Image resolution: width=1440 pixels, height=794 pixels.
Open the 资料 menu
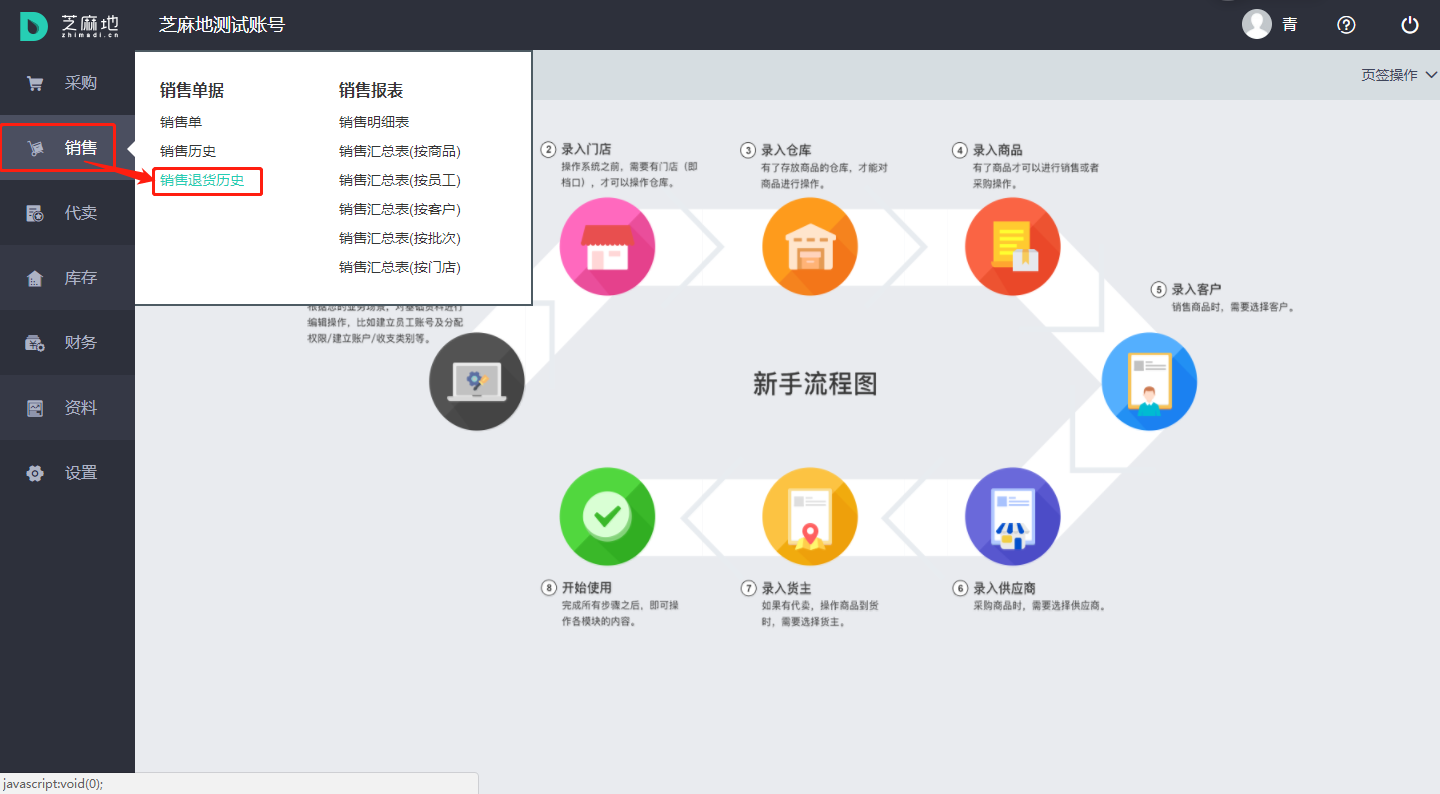[81, 408]
